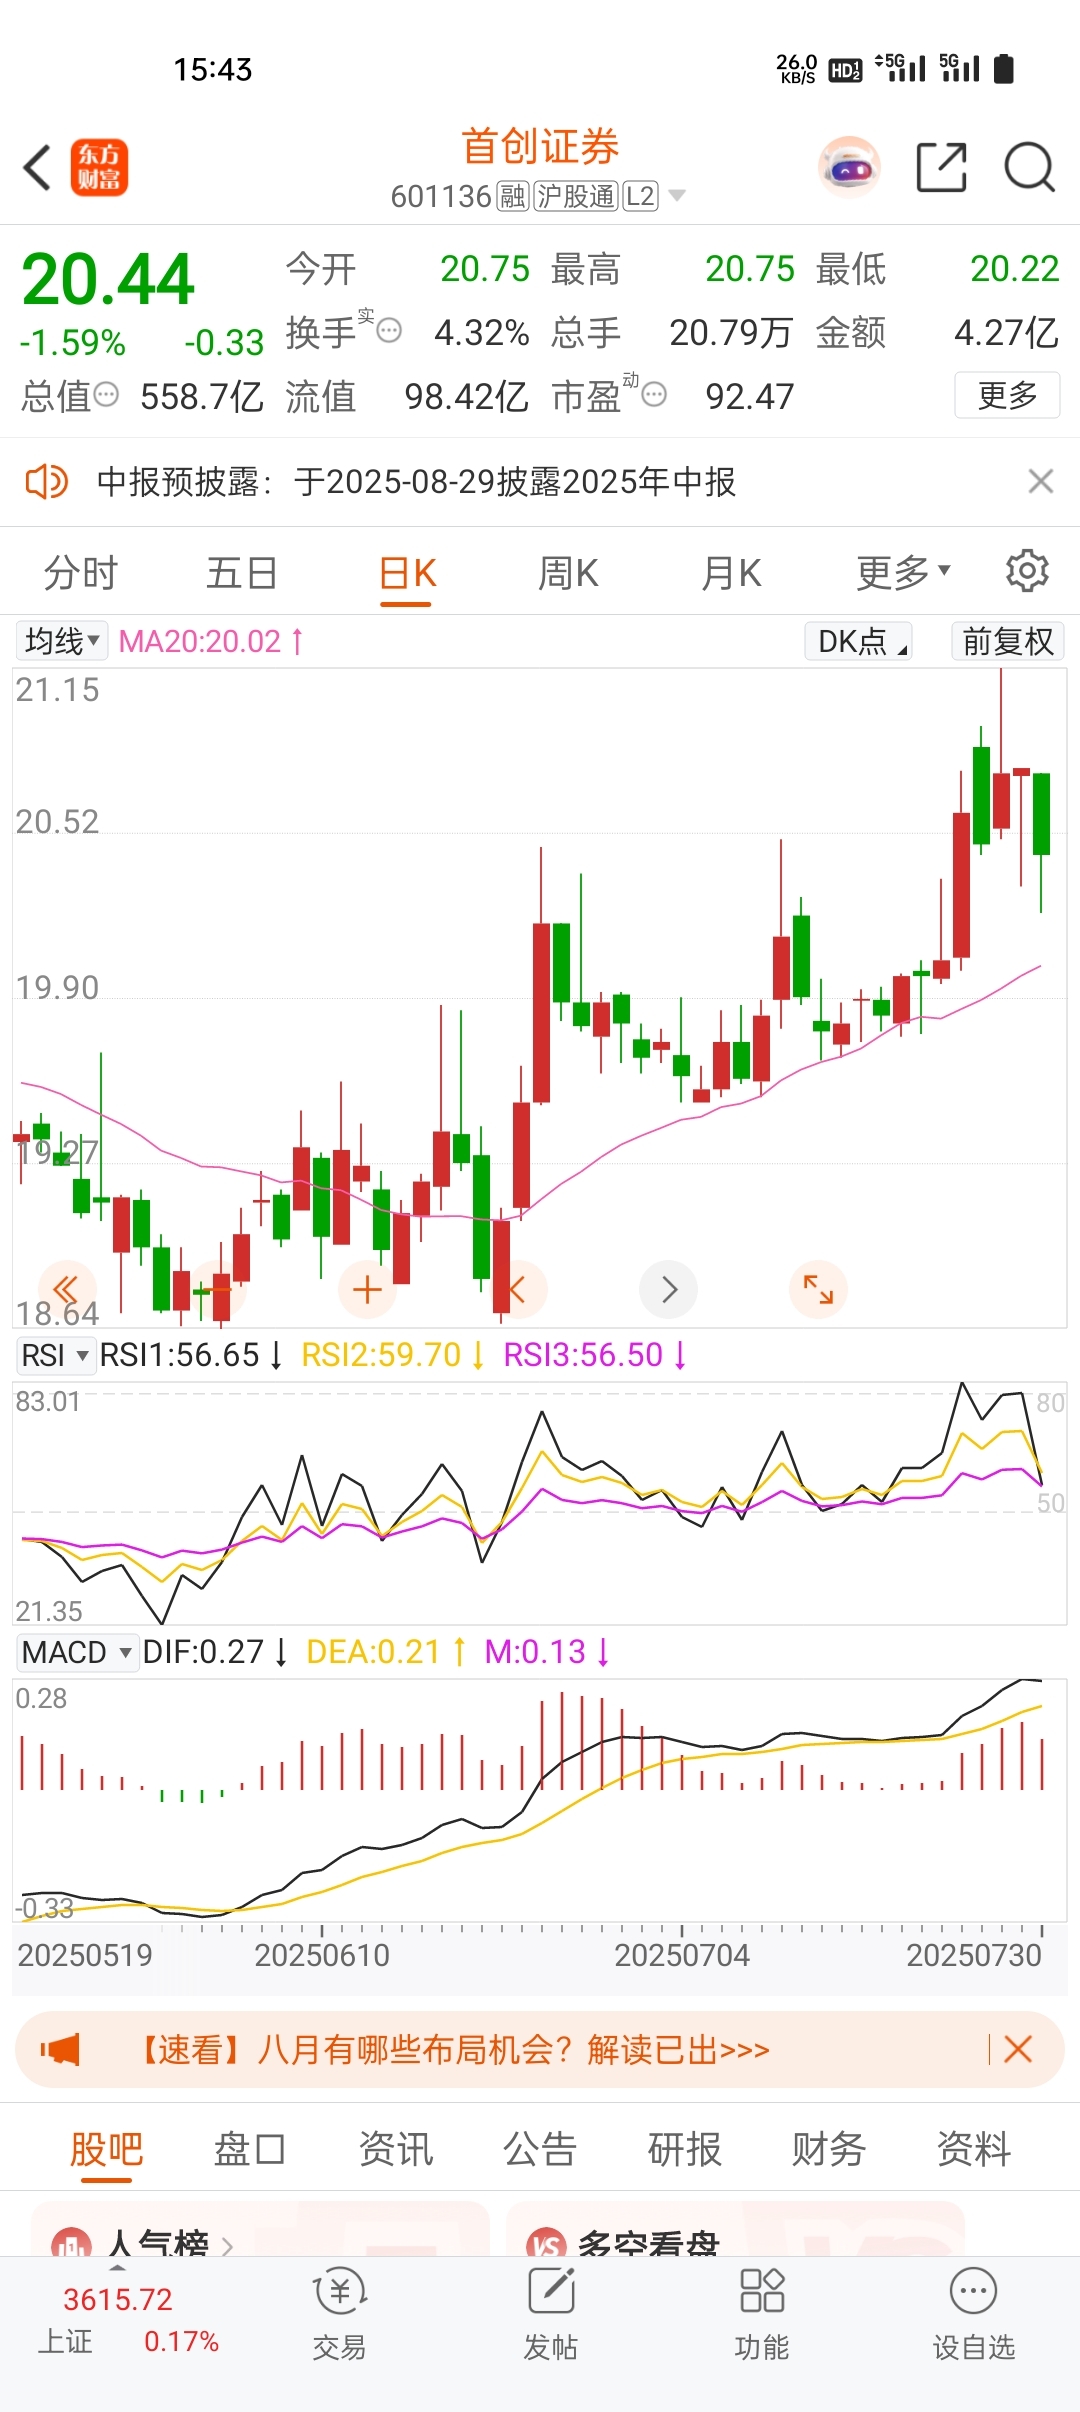Expand the 更多 chart period dropdown
The height and width of the screenshot is (2412, 1080).
pyautogui.click(x=903, y=573)
